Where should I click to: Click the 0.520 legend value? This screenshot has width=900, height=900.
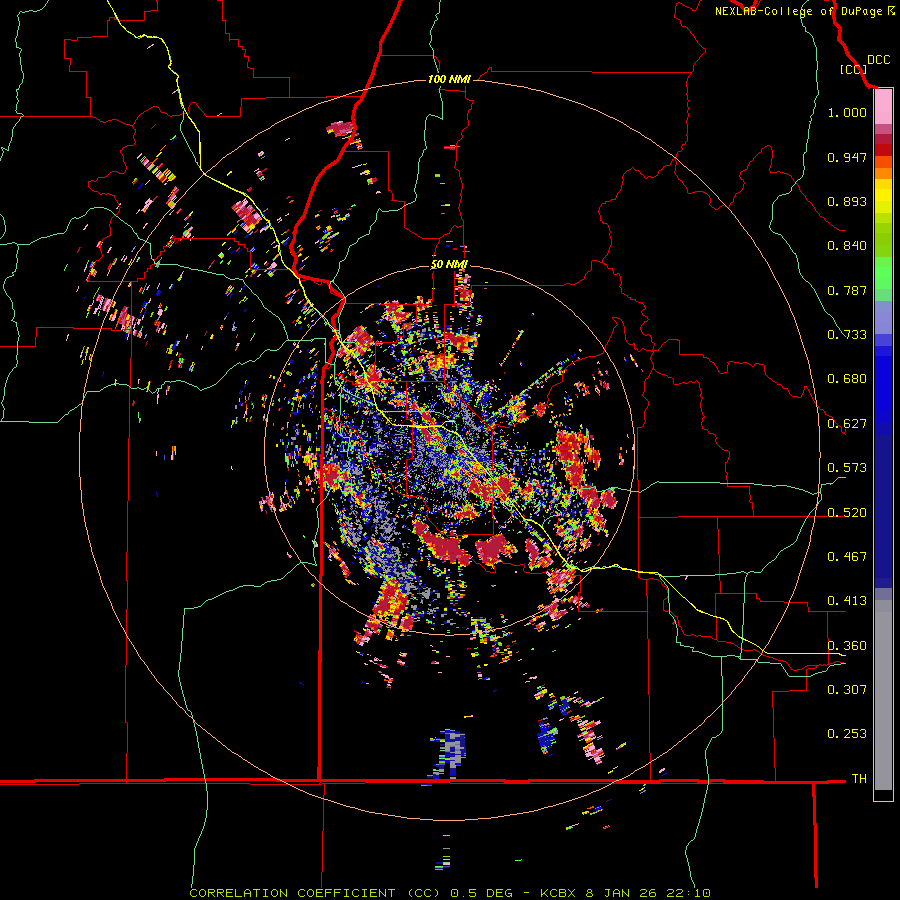(847, 513)
